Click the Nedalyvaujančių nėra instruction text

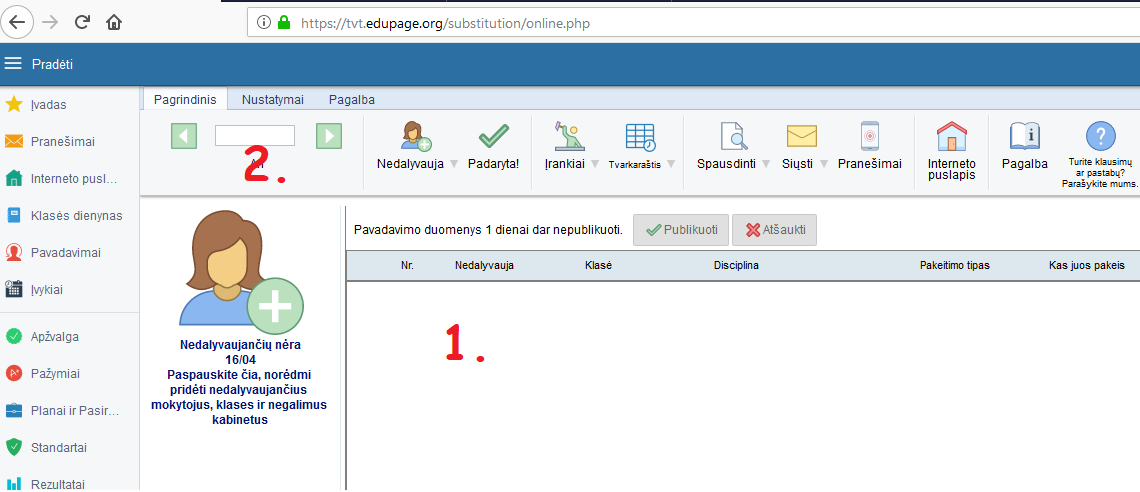[240, 382]
